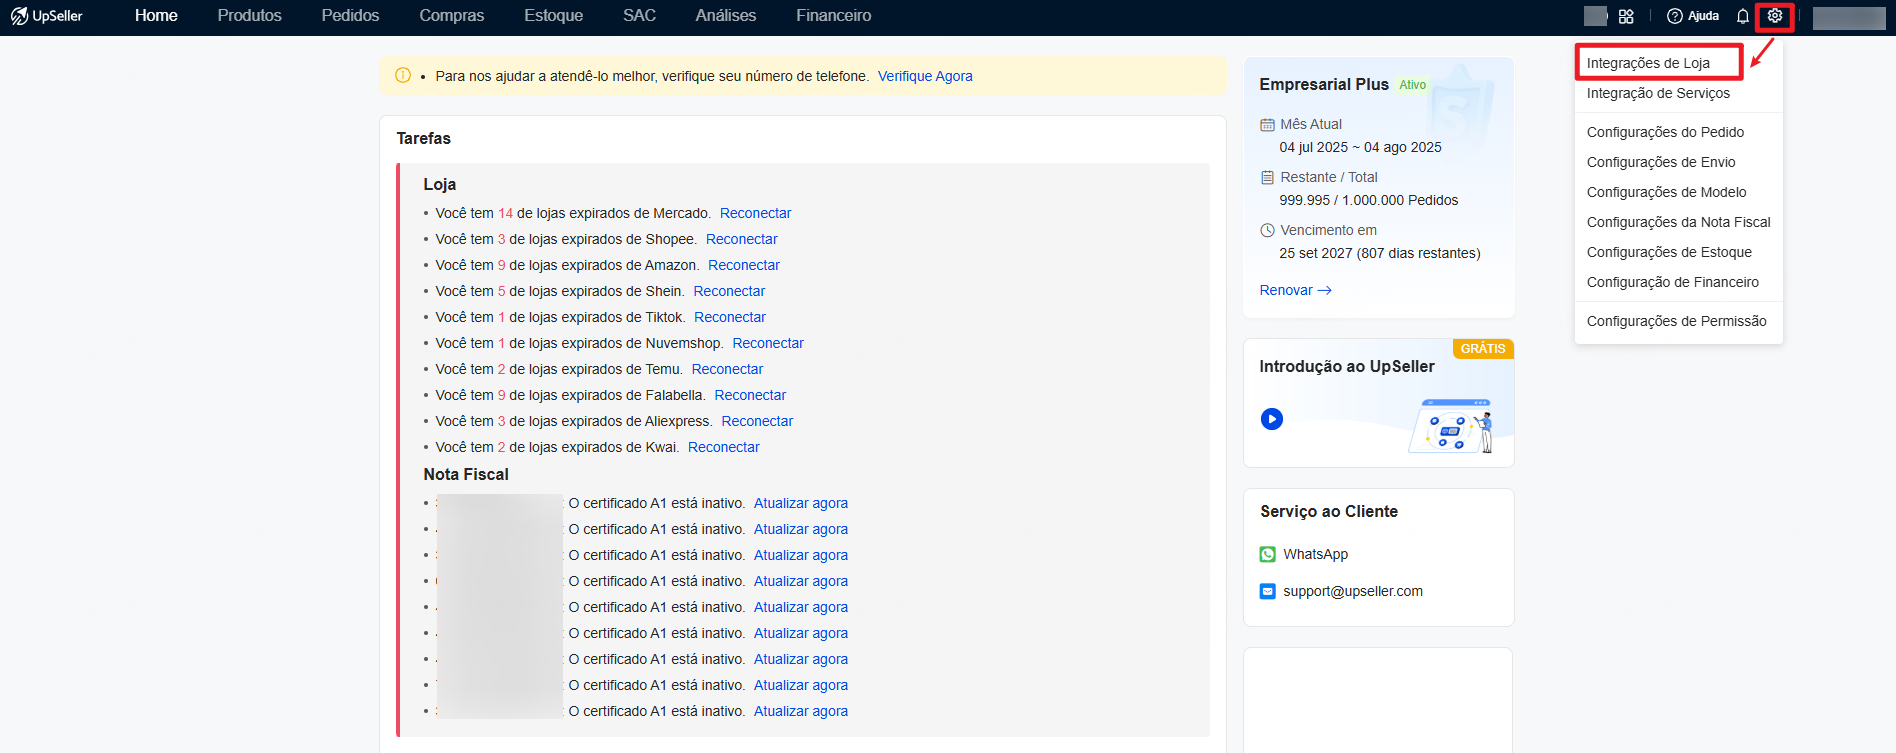Click the clock icon beside Vencimento em
The height and width of the screenshot is (753, 1896).
[x=1267, y=230]
